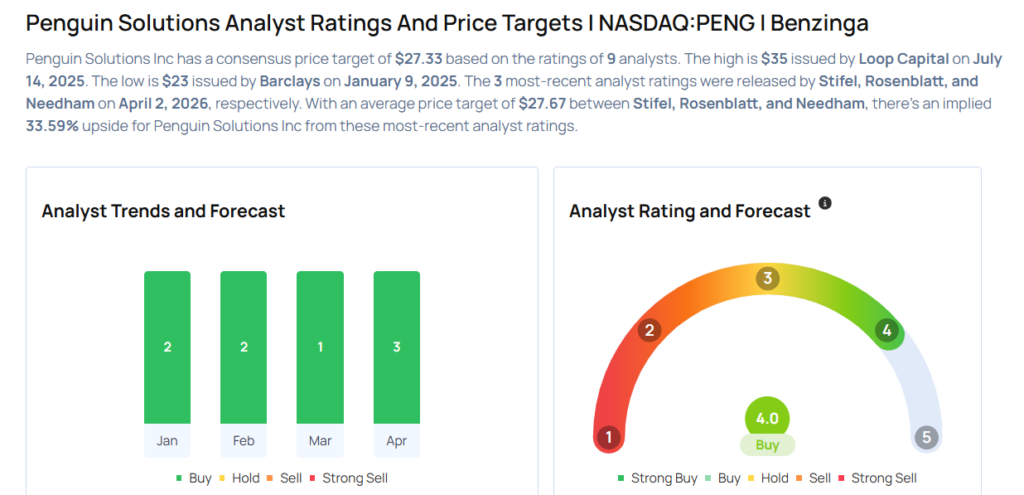Image resolution: width=1024 pixels, height=495 pixels.
Task: Click the Strong Buy legend swatch under gauge
Action: (622, 479)
